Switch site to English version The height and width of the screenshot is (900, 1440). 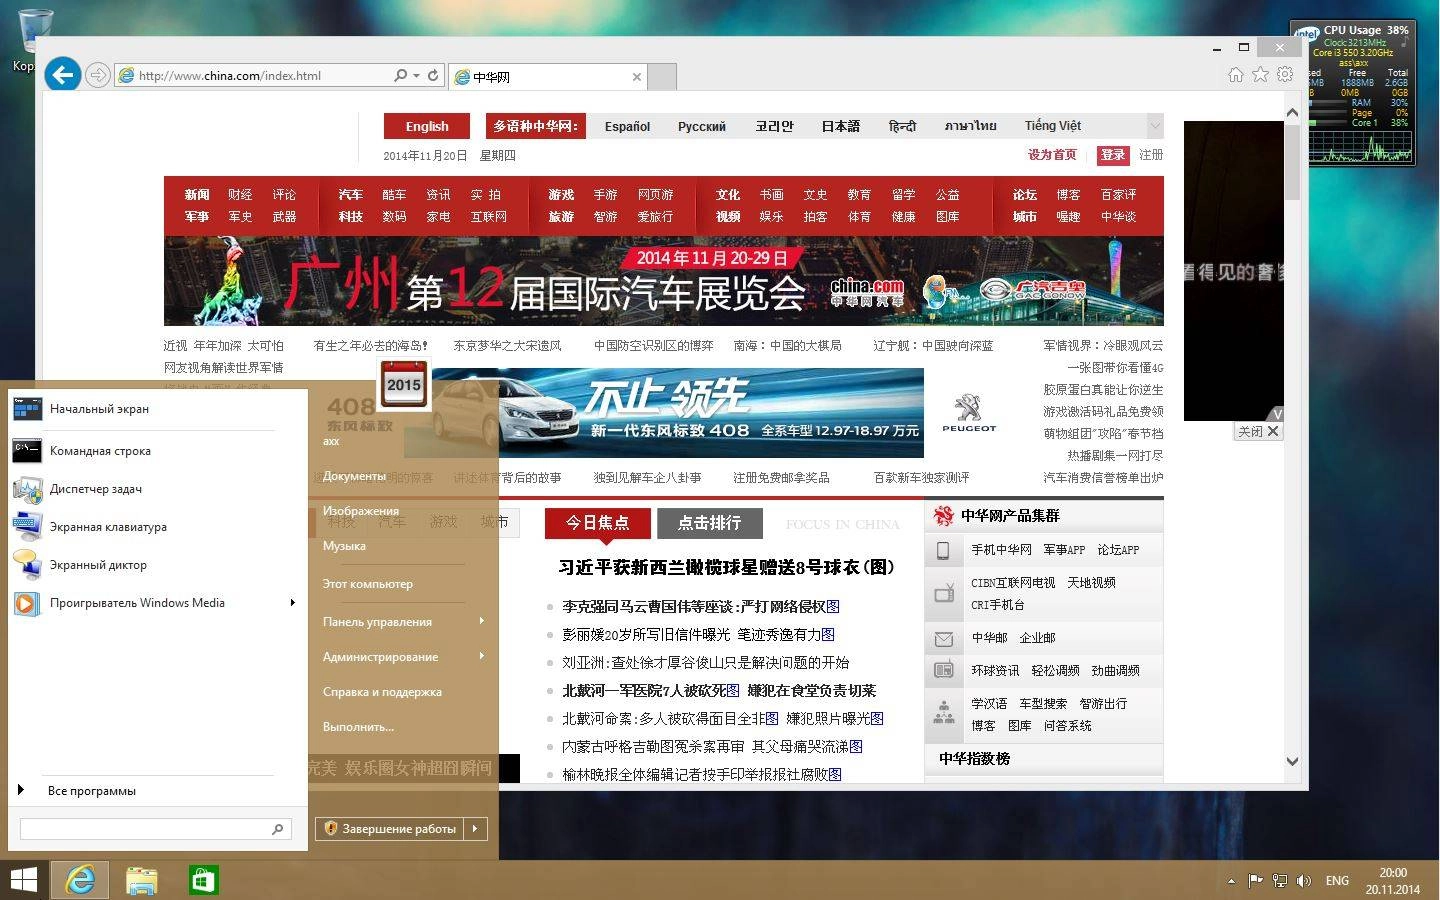[x=427, y=126]
